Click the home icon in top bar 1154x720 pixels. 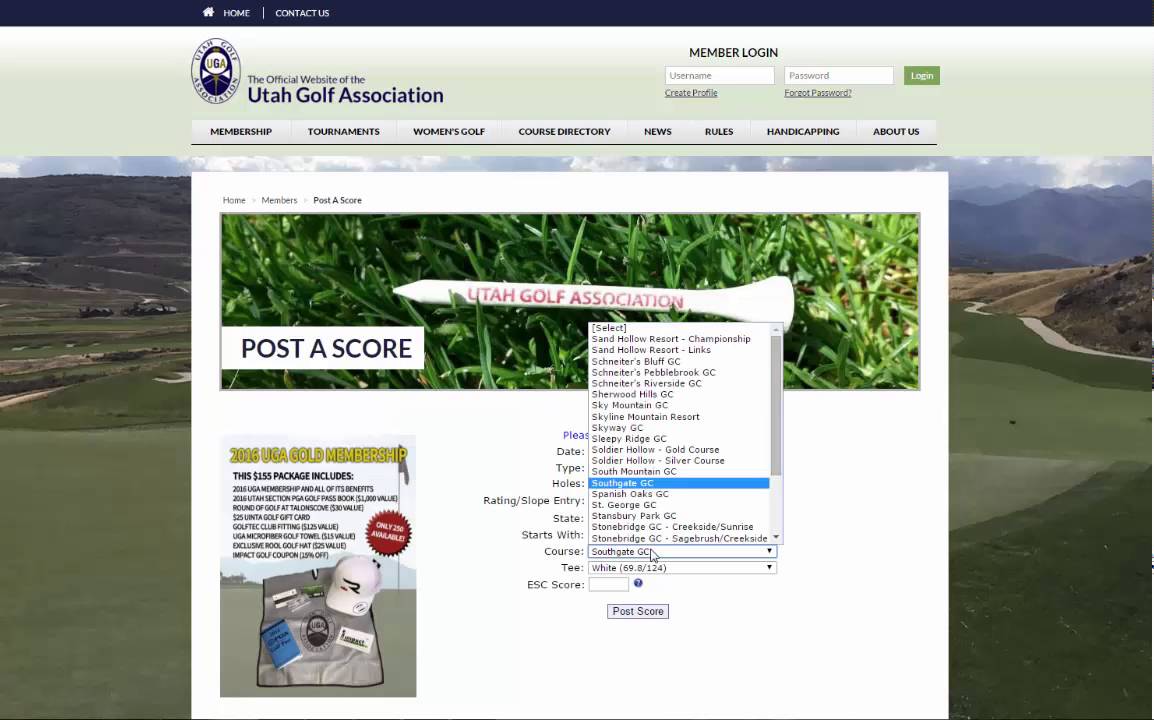(208, 12)
